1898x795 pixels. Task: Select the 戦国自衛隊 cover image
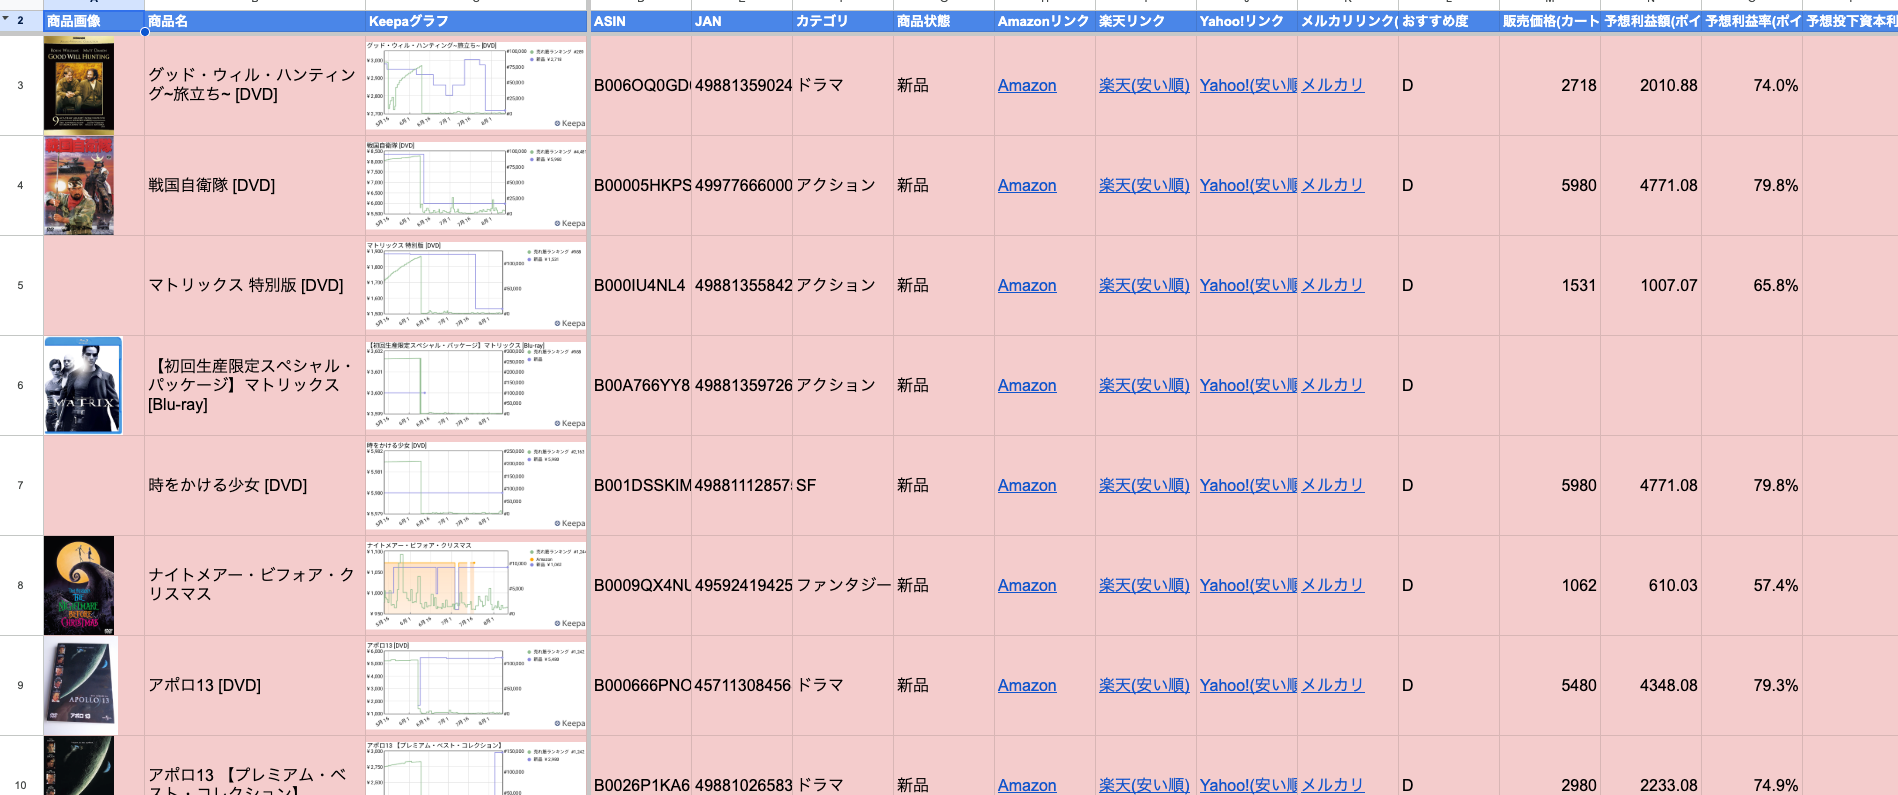pos(79,186)
